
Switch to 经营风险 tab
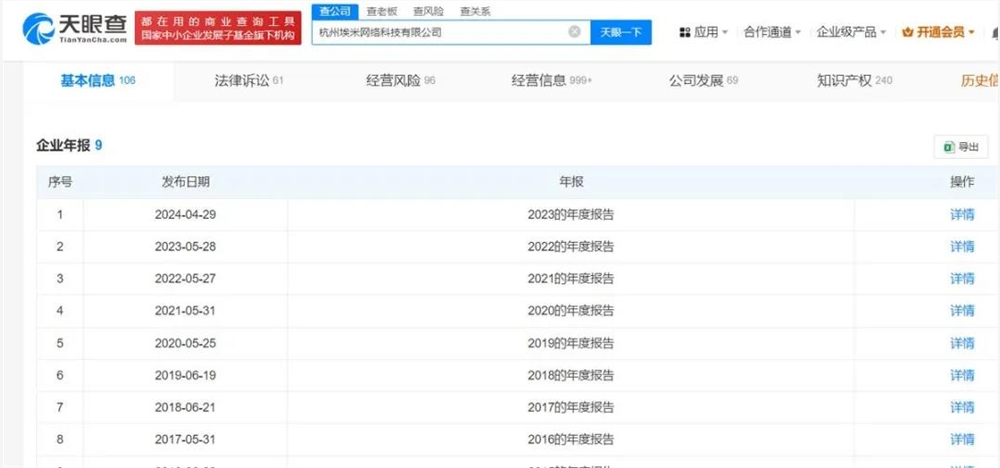401,80
